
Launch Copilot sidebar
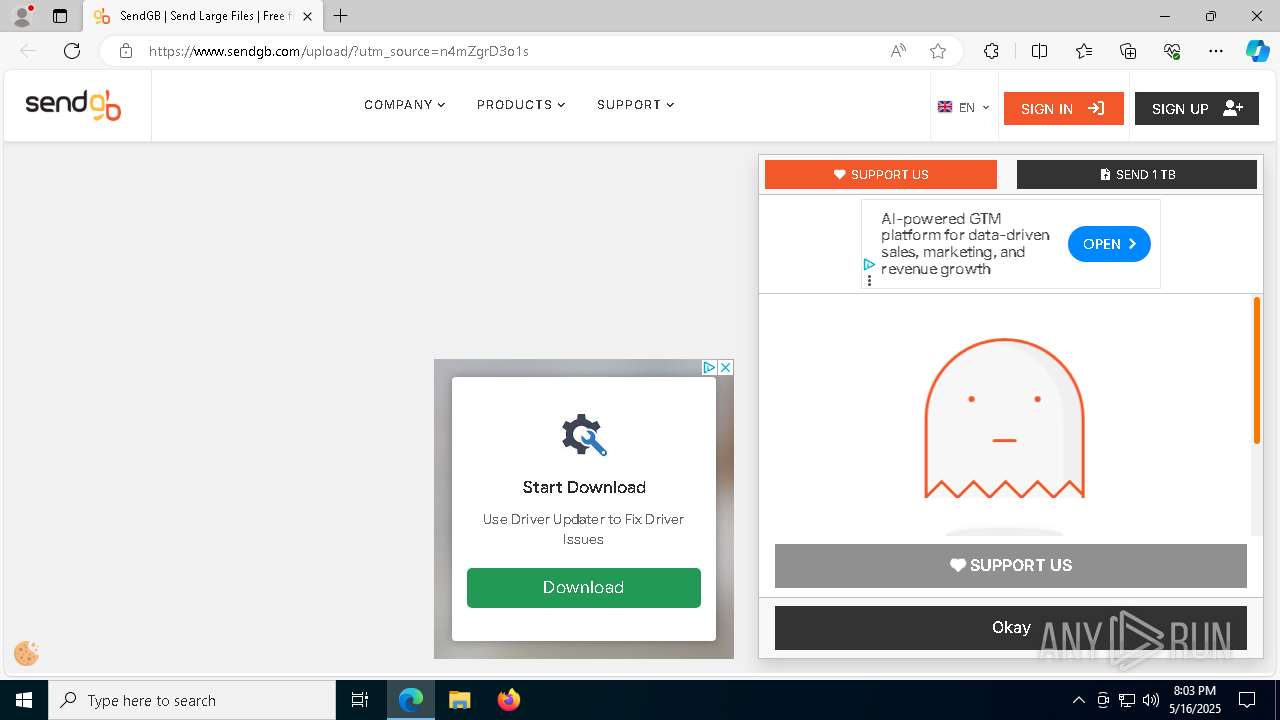pyautogui.click(x=1257, y=51)
